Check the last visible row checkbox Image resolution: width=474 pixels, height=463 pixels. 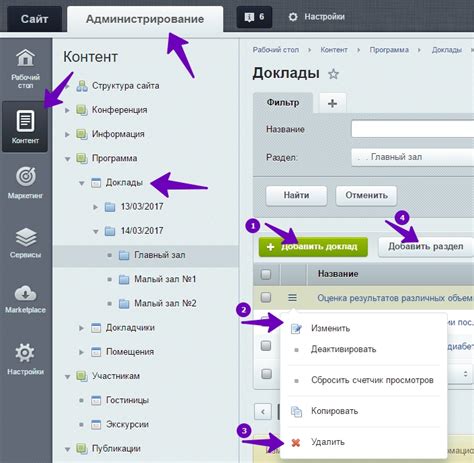266,374
